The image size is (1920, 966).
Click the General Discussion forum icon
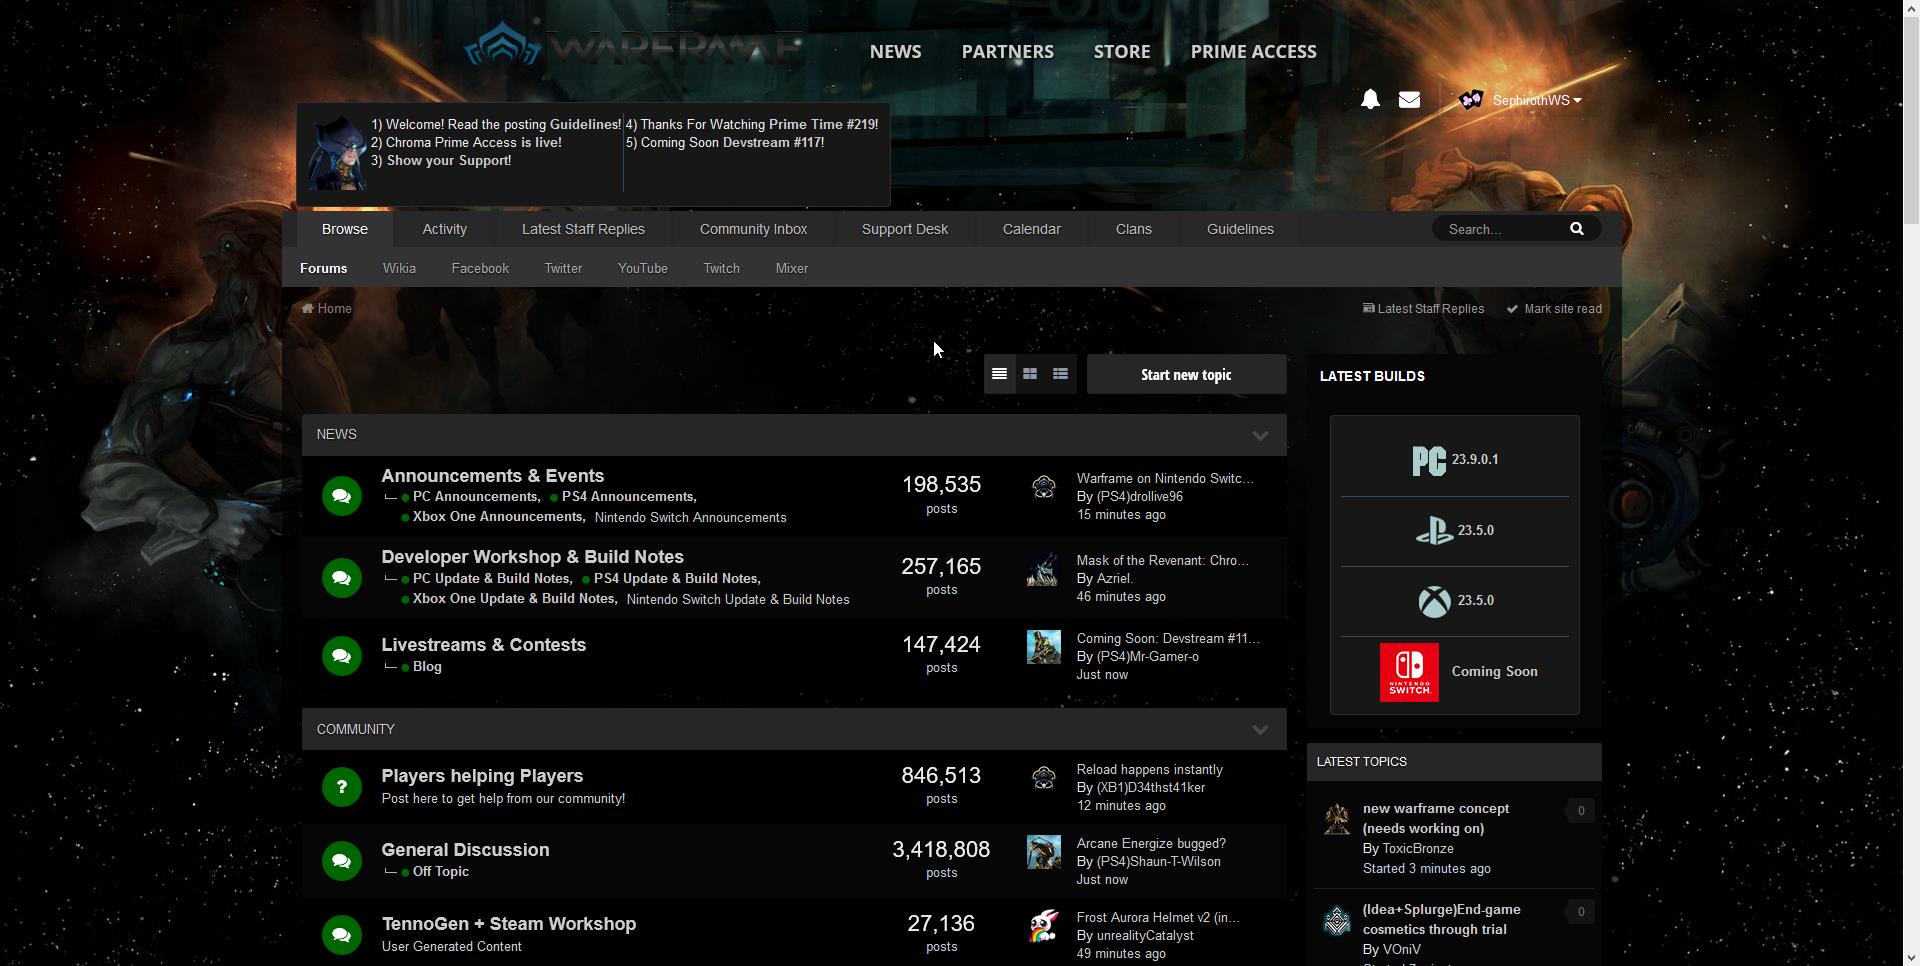coord(342,861)
